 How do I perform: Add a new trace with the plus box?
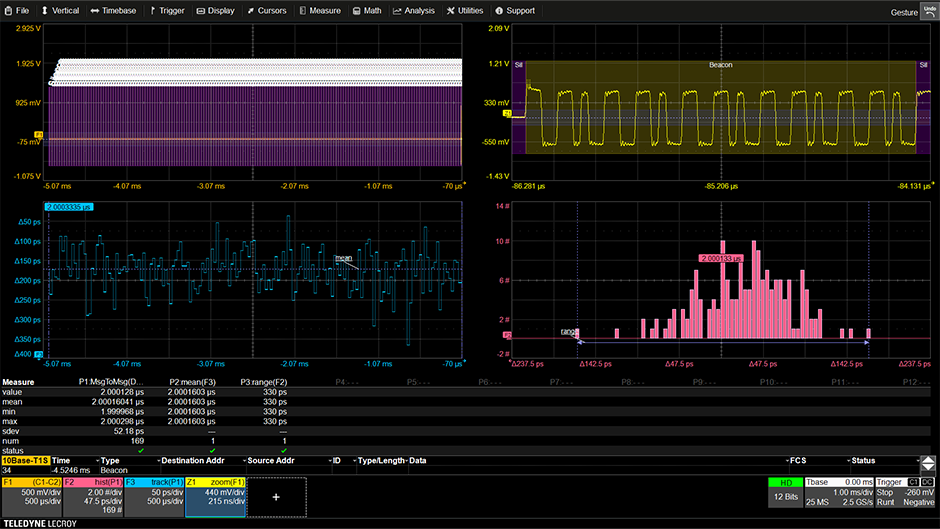pos(276,495)
